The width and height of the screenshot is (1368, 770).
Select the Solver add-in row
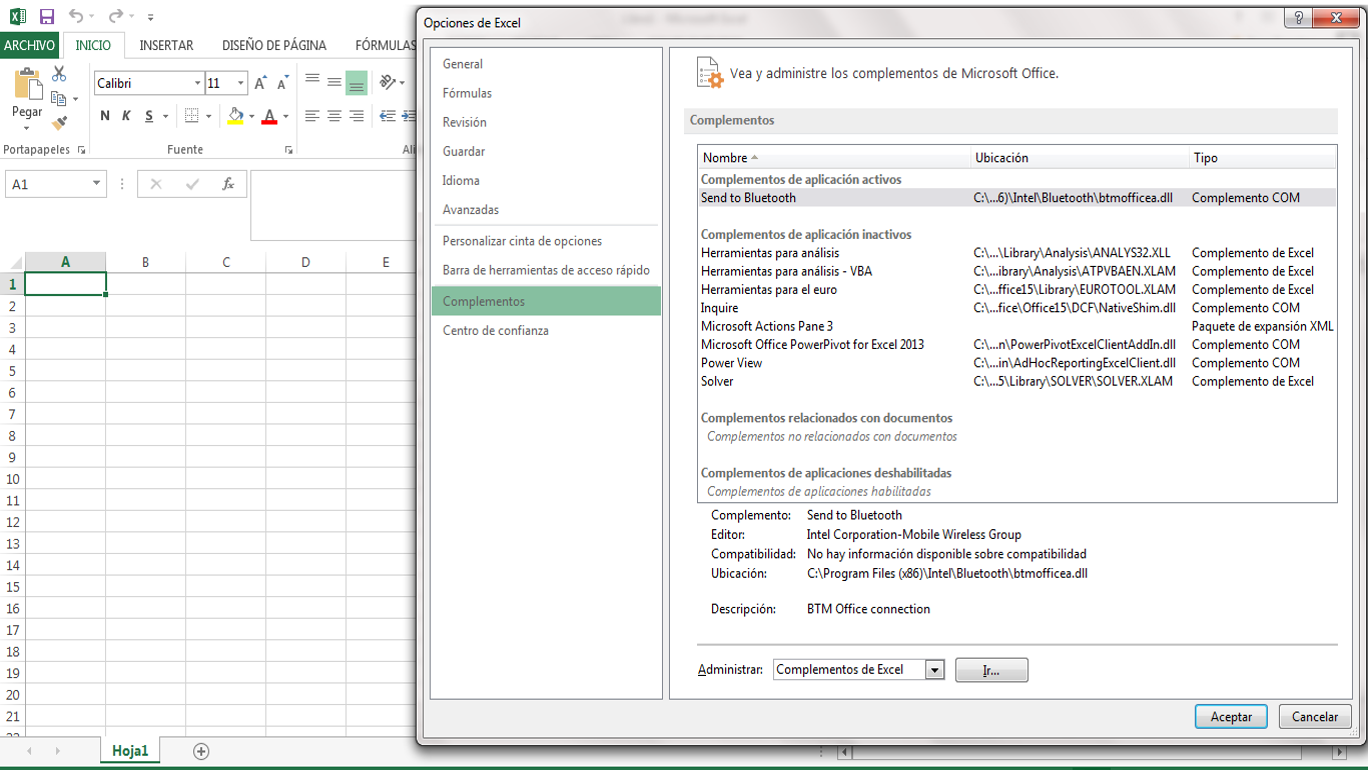coord(717,381)
